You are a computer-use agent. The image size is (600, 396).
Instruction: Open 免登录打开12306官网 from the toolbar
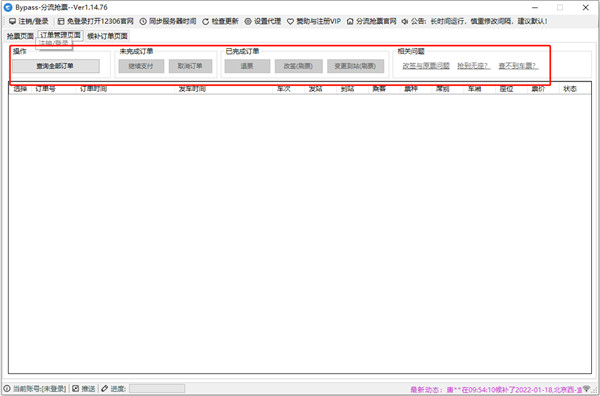(95, 21)
